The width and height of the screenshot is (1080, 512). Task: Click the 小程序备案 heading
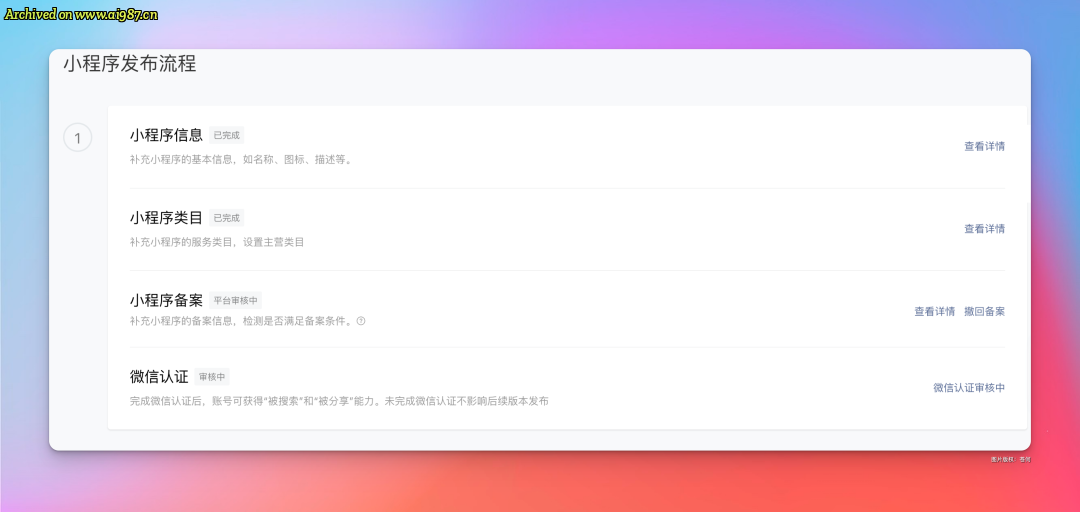[x=166, y=300]
